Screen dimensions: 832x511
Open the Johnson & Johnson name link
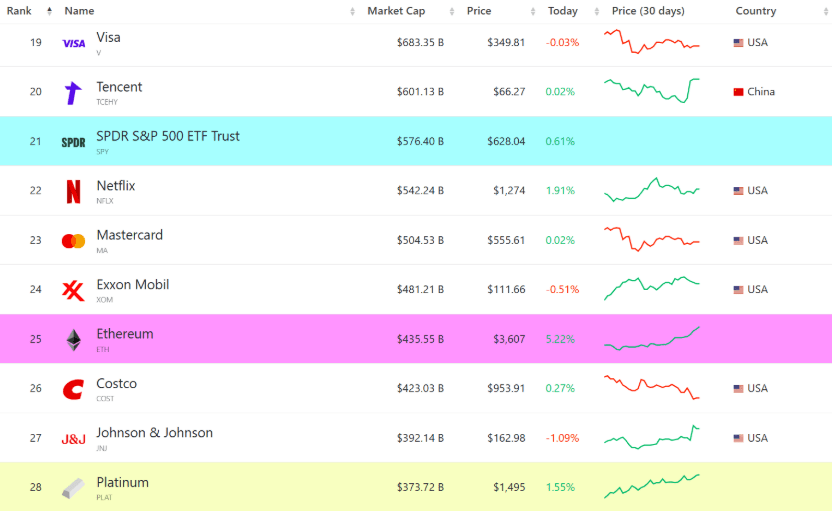click(154, 433)
